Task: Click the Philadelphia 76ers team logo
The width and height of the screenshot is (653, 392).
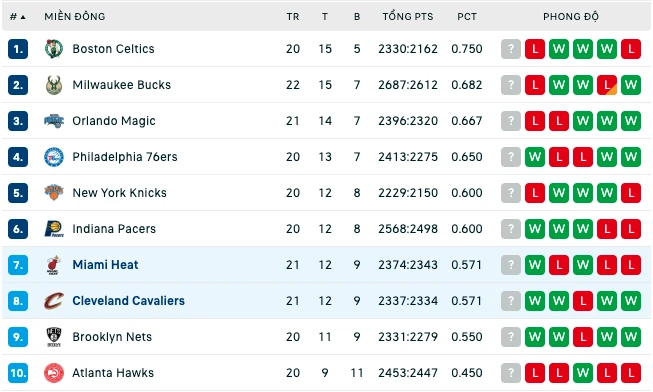Action: (54, 157)
